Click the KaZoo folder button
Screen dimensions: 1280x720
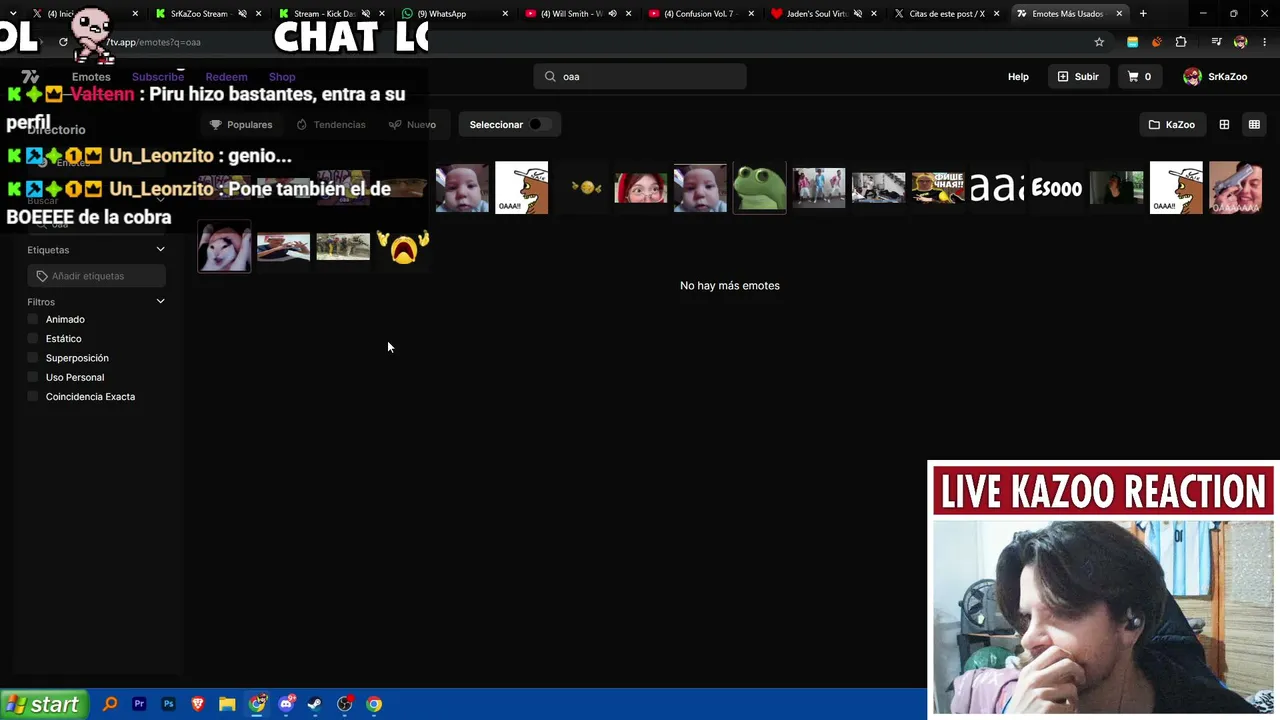click(x=1172, y=125)
